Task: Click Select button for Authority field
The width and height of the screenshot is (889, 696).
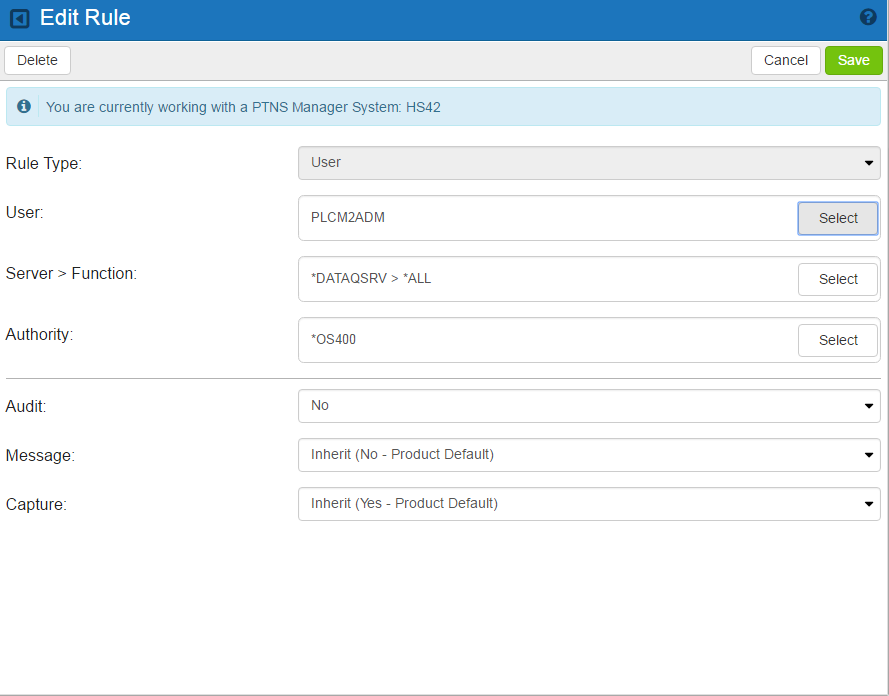Action: 837,340
